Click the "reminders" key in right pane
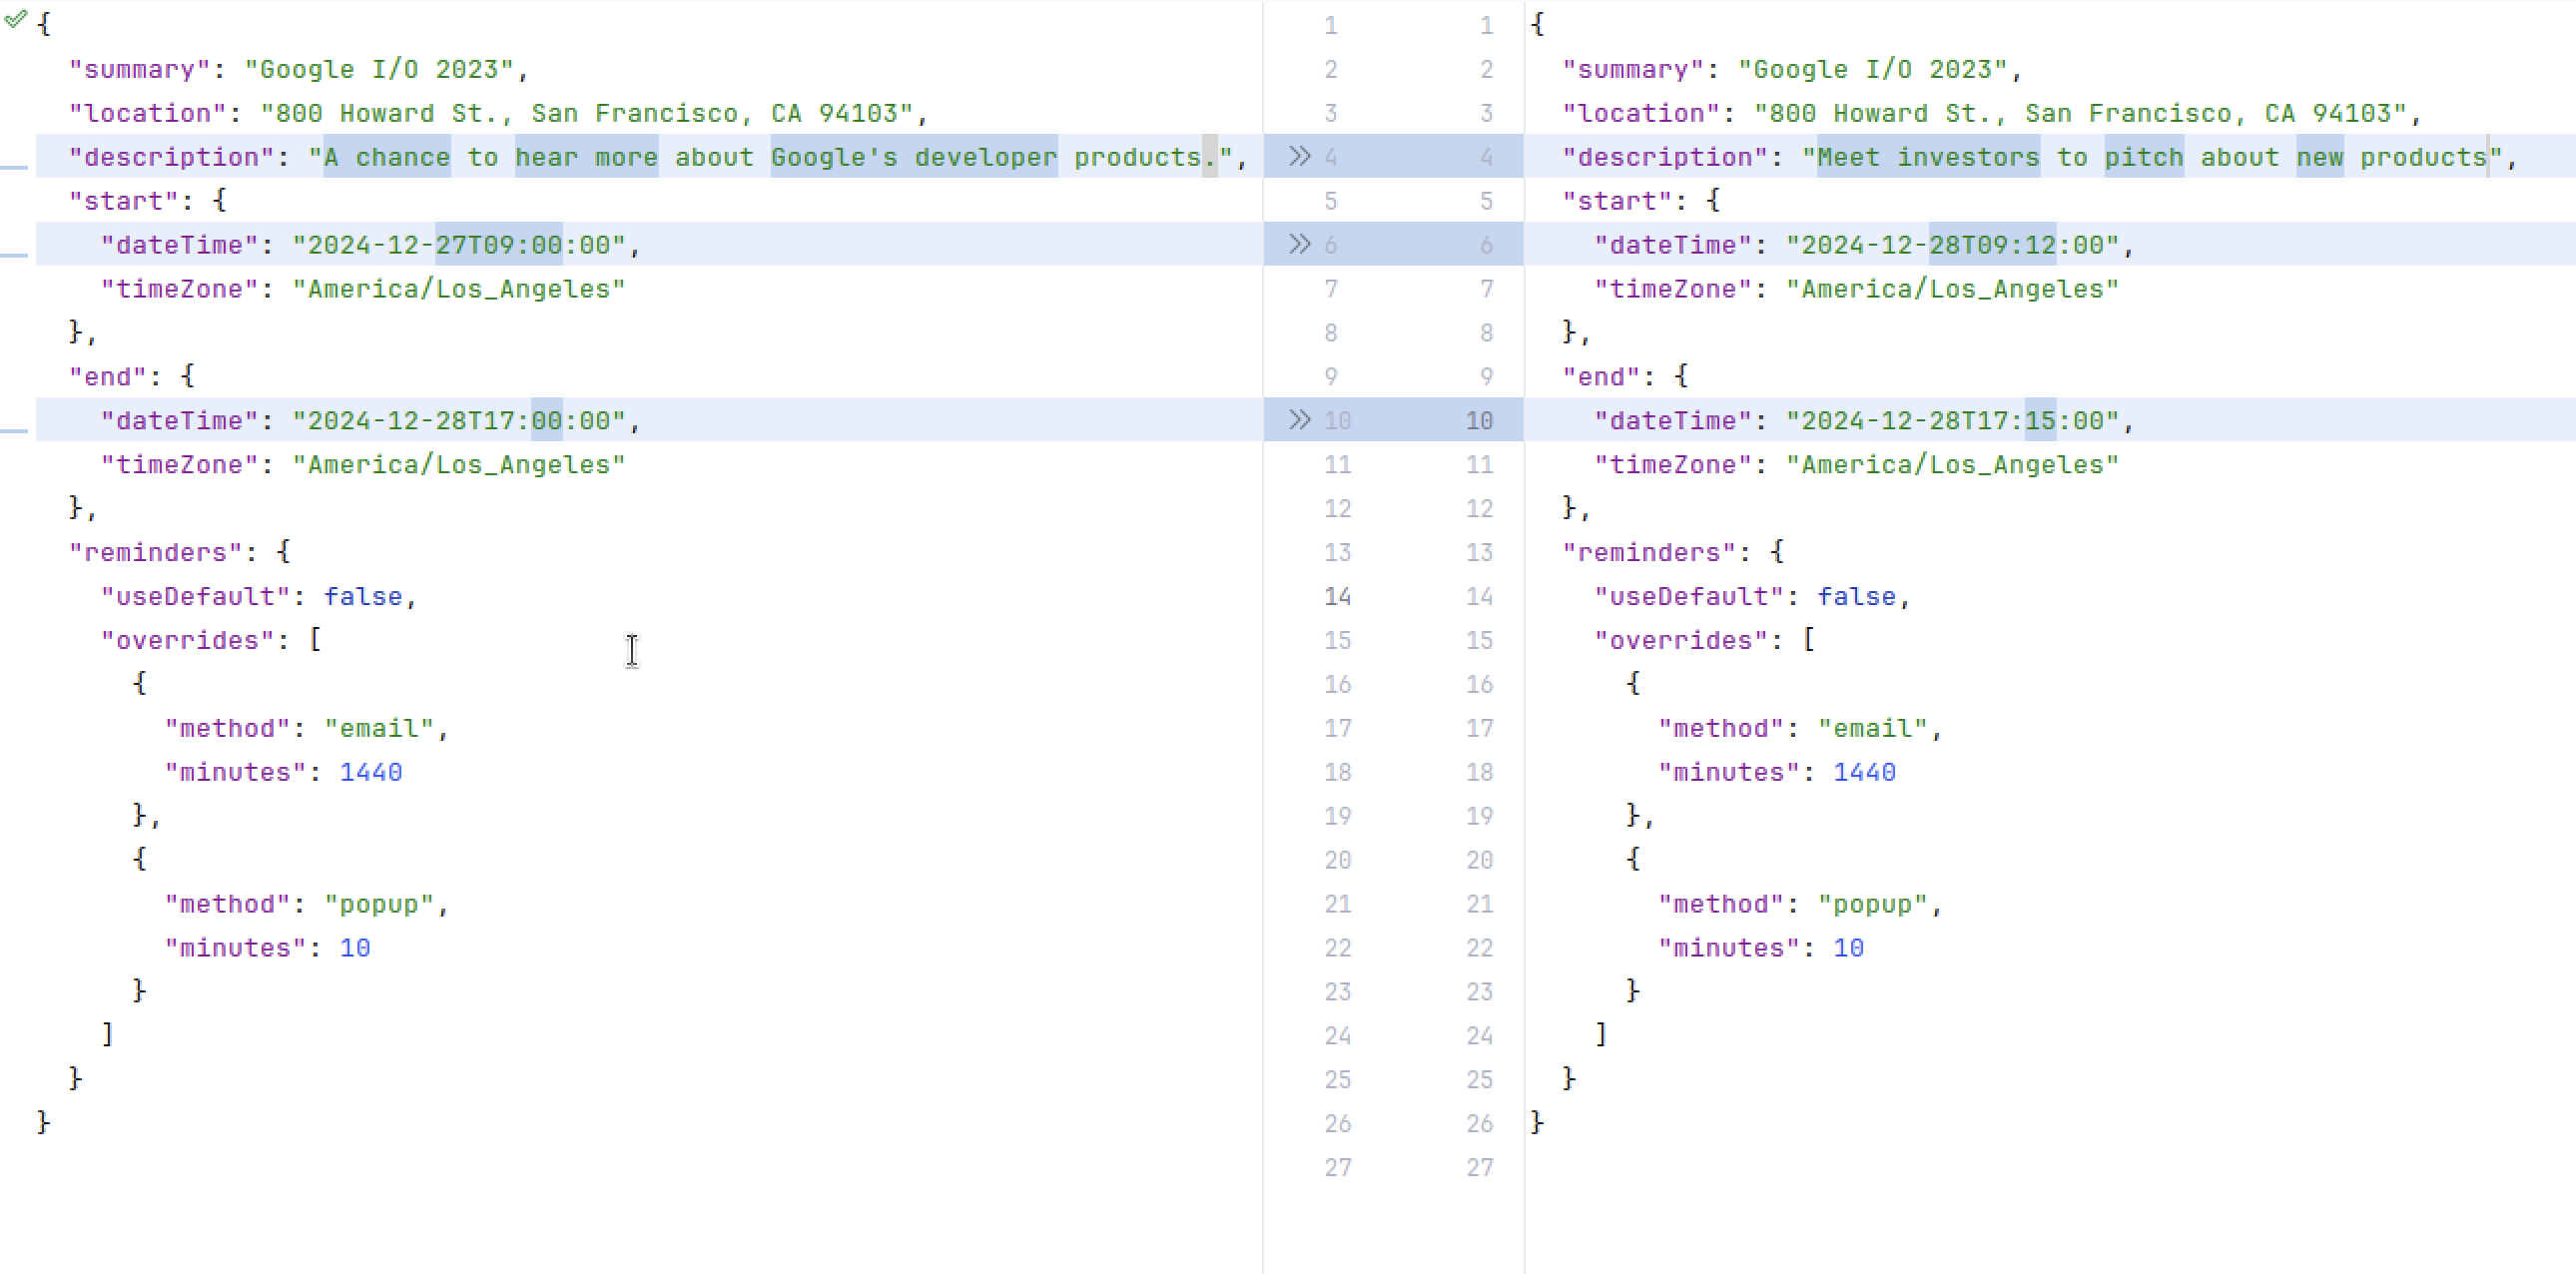 (x=1648, y=552)
